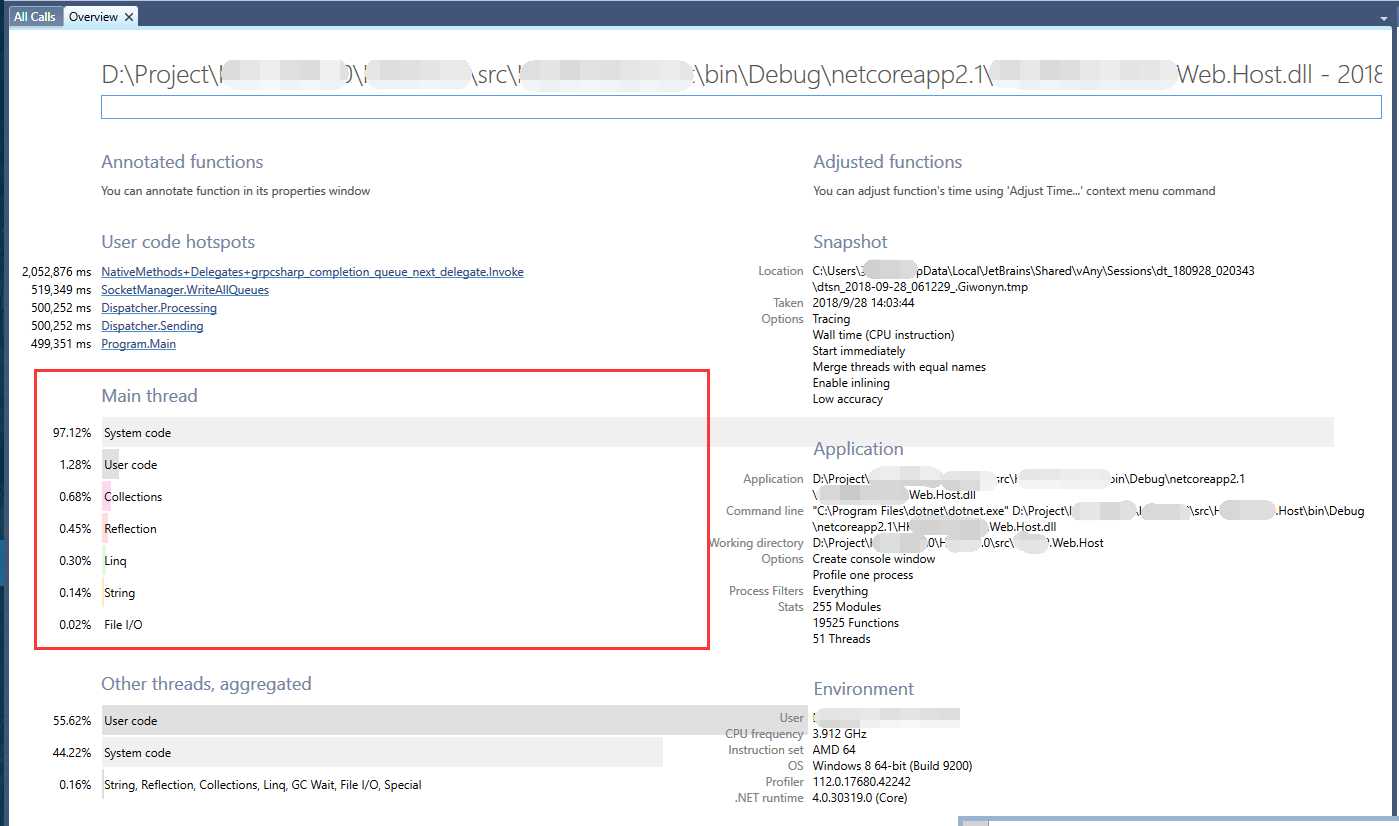Click the 44.22% value in Other threads
This screenshot has height=826, width=1399.
[x=72, y=753]
